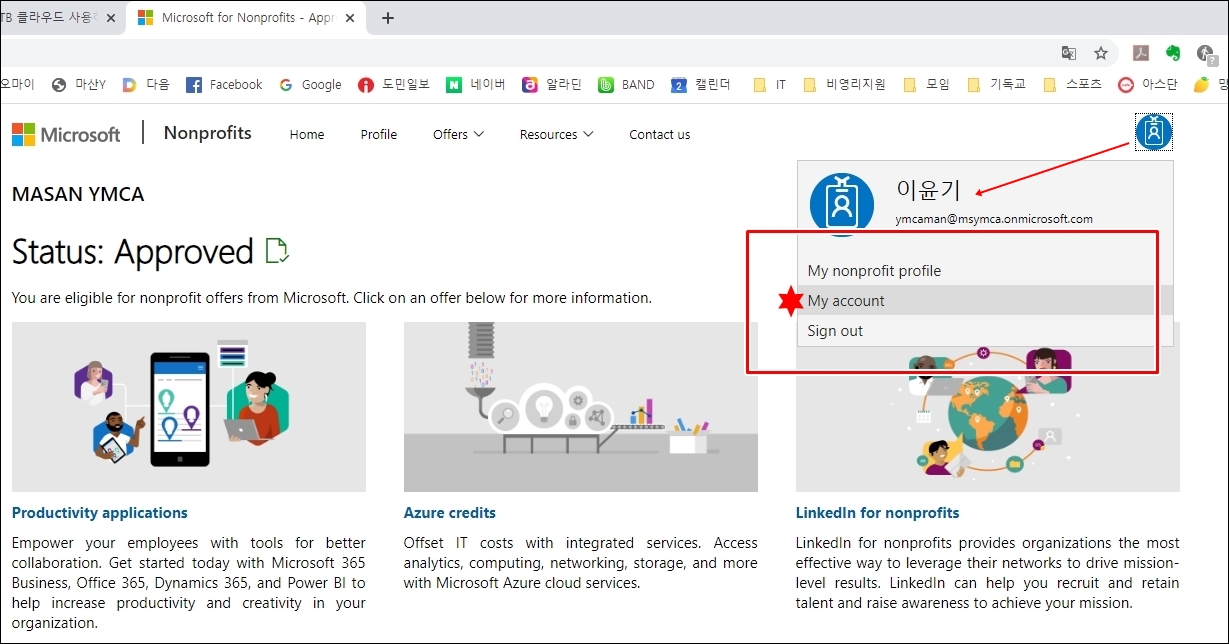Viewport: 1229px width, 644px height.
Task: Open the 마산Y bookmark
Action: [x=79, y=85]
